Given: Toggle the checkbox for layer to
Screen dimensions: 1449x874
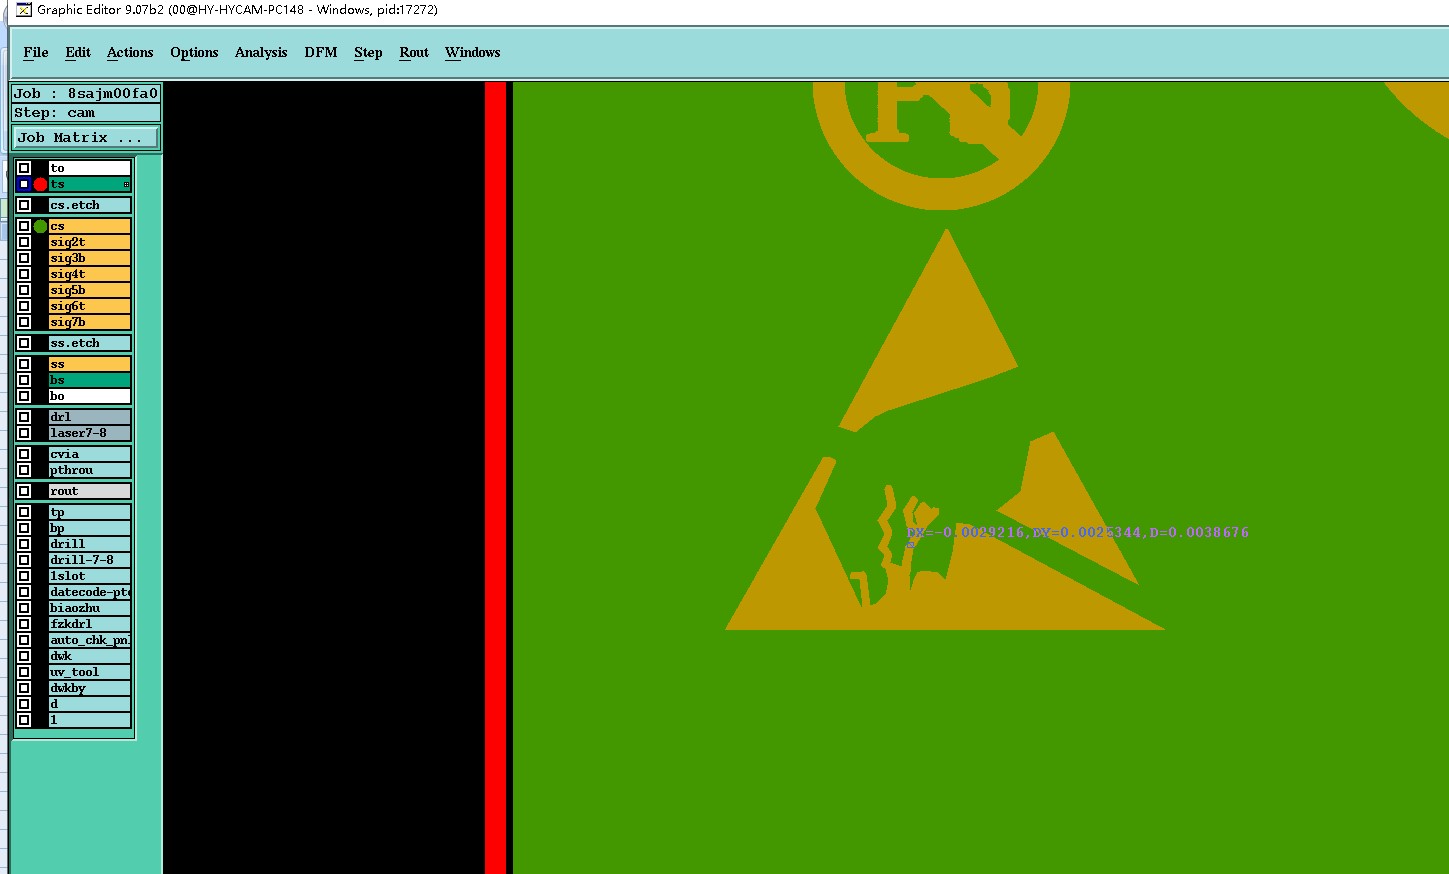Looking at the screenshot, I should [24, 168].
